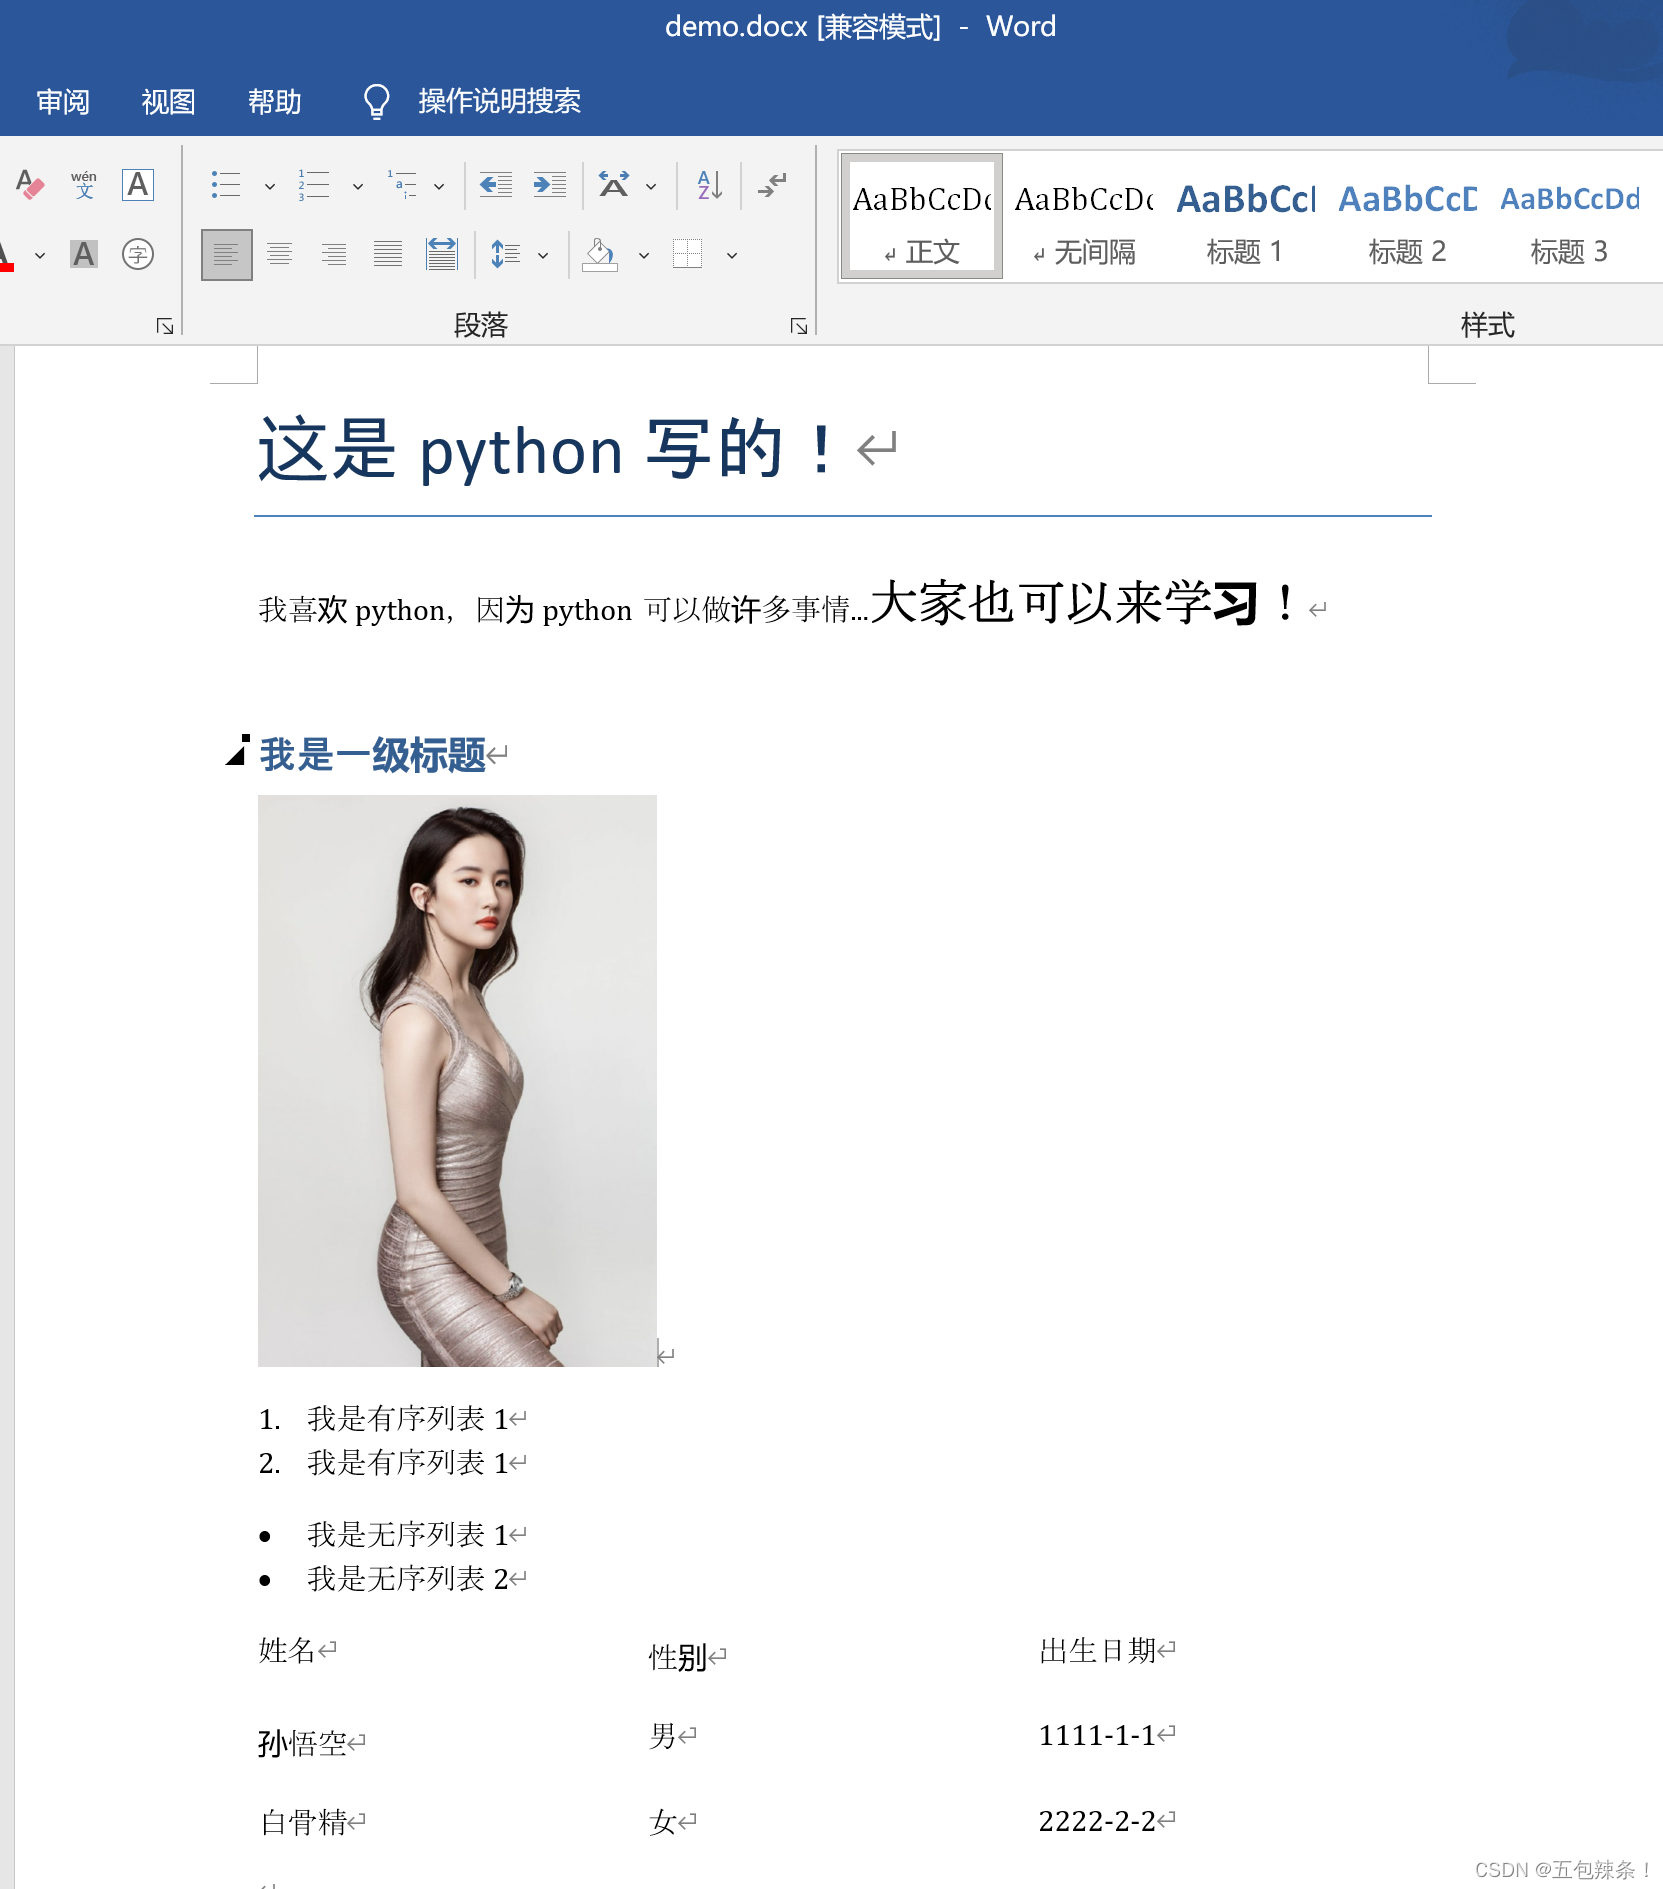Open the Shading color dropdown arrow

(x=644, y=254)
